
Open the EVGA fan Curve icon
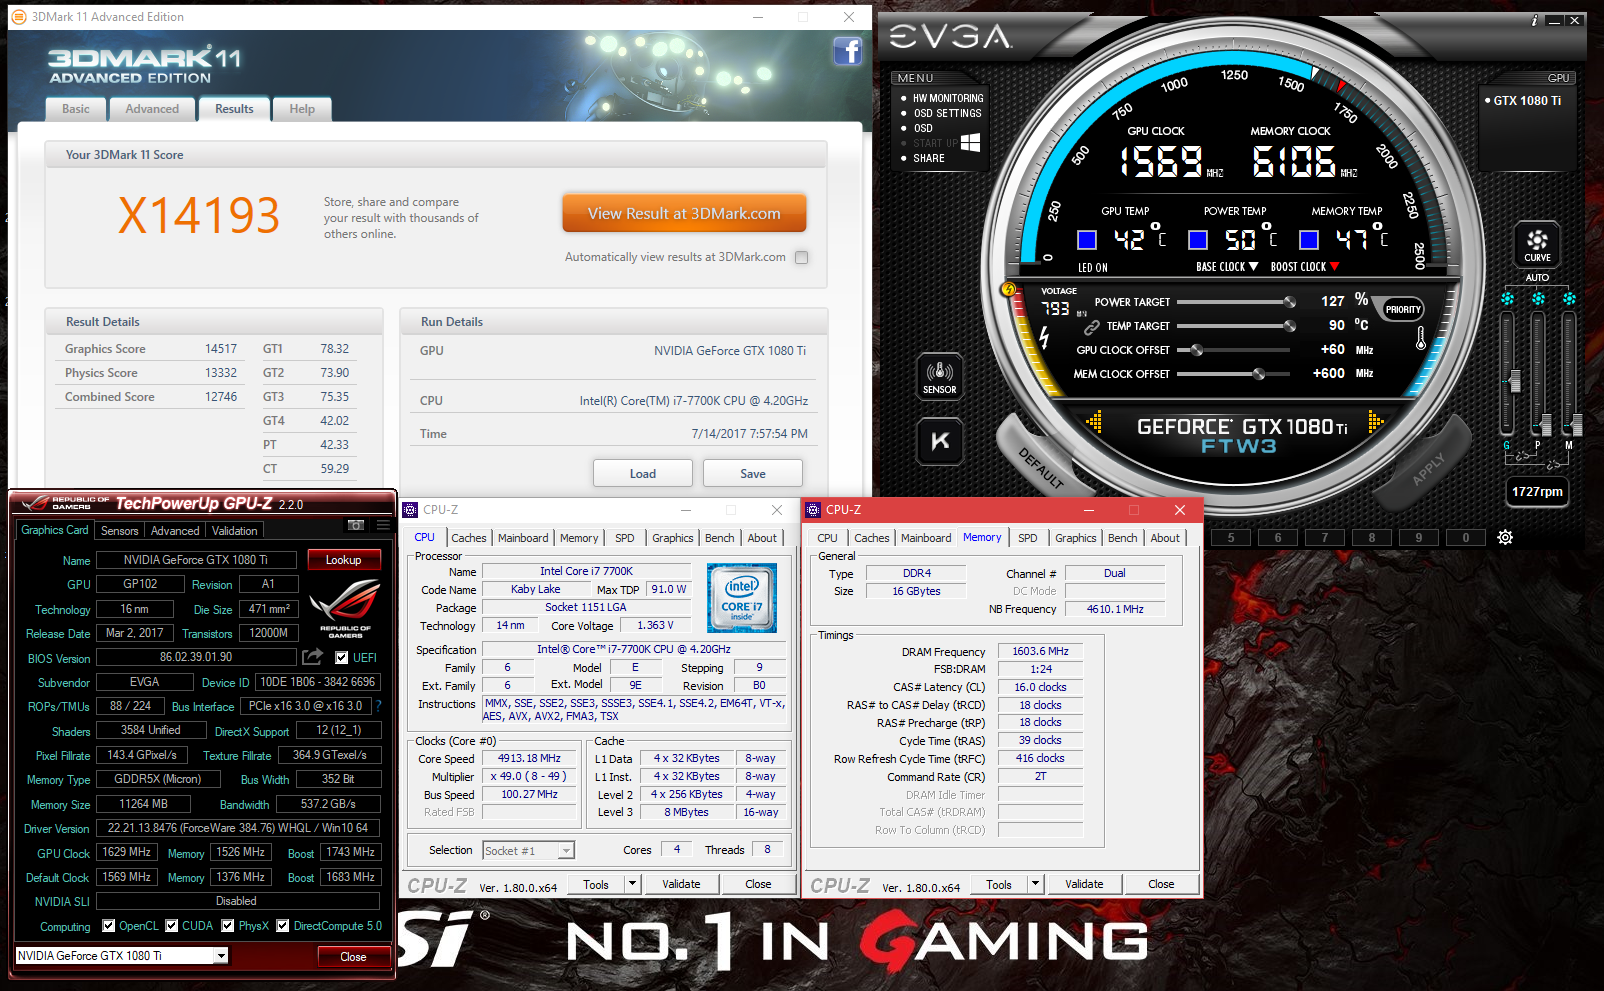(x=1537, y=243)
